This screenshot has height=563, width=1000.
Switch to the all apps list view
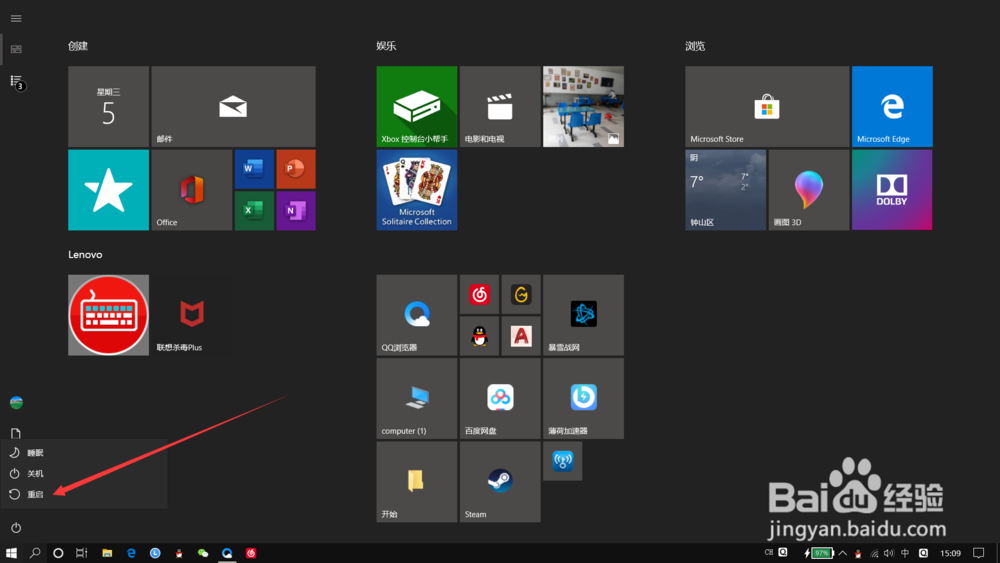16,81
